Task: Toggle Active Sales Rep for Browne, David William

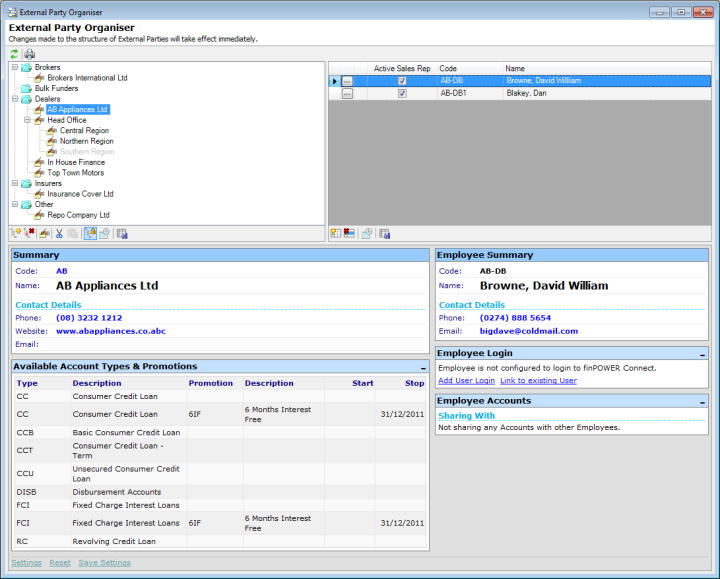Action: click(402, 81)
